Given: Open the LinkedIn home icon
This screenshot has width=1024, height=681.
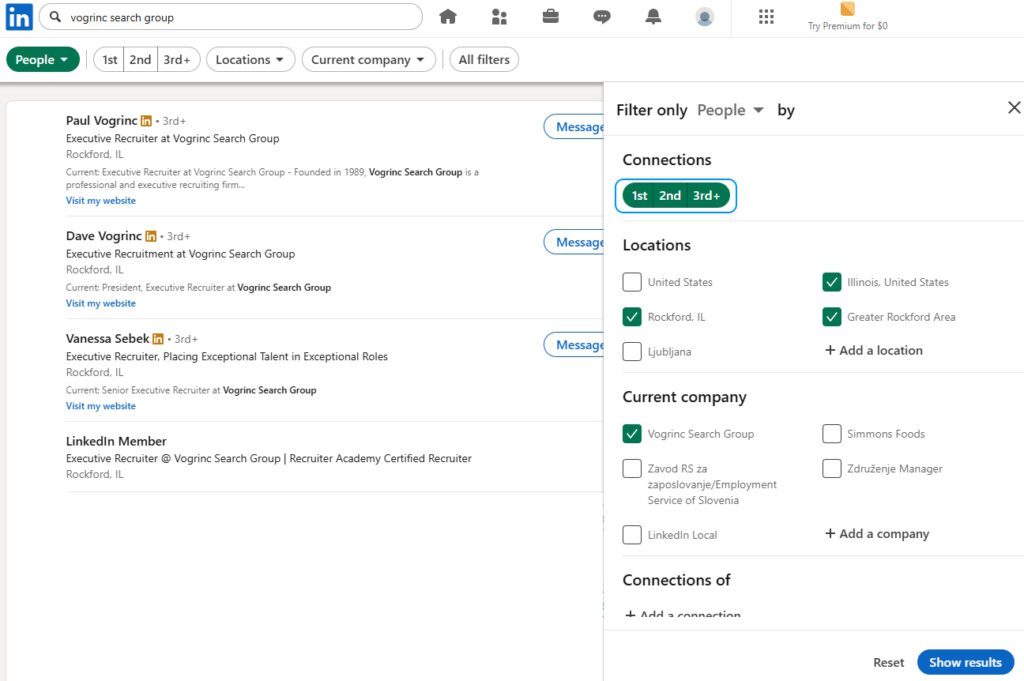Looking at the screenshot, I should click(447, 17).
